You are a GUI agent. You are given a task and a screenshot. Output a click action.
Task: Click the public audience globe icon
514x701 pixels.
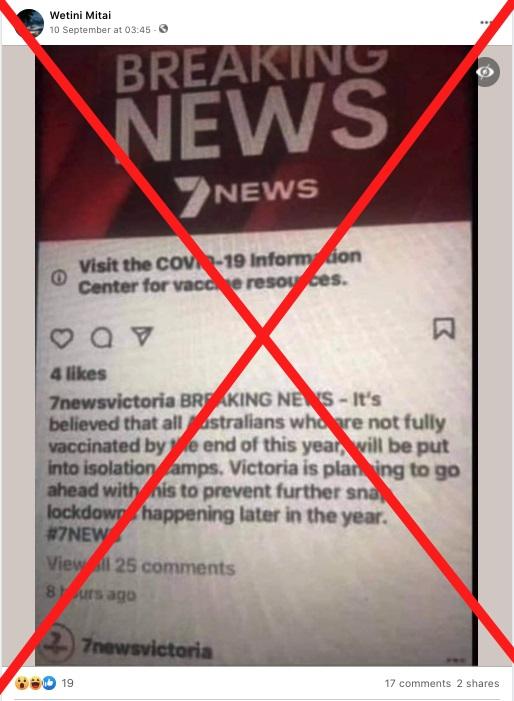pos(164,29)
